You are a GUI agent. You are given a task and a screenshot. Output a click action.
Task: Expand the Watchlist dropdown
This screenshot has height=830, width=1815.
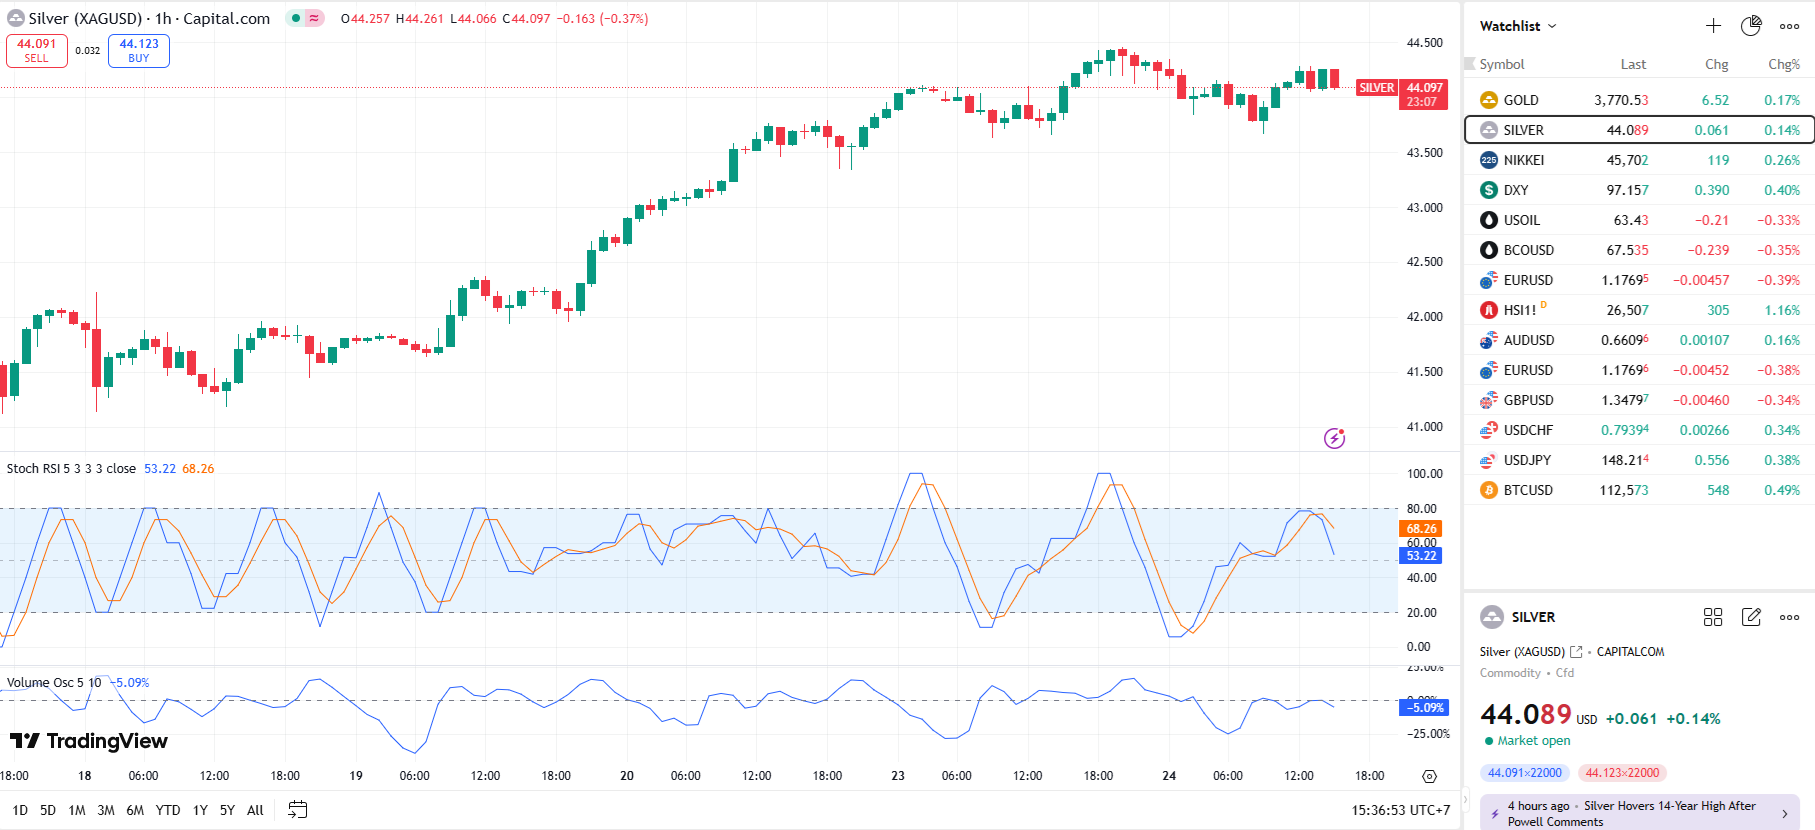[x=1518, y=26]
